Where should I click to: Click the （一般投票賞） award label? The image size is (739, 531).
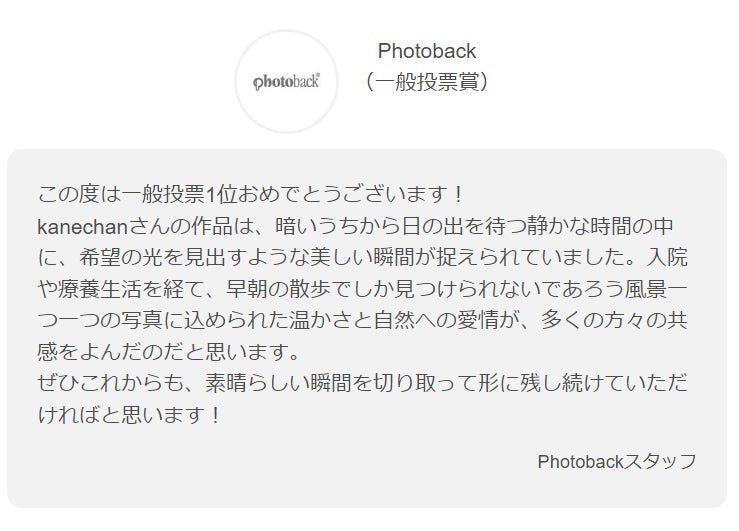pyautogui.click(x=427, y=82)
